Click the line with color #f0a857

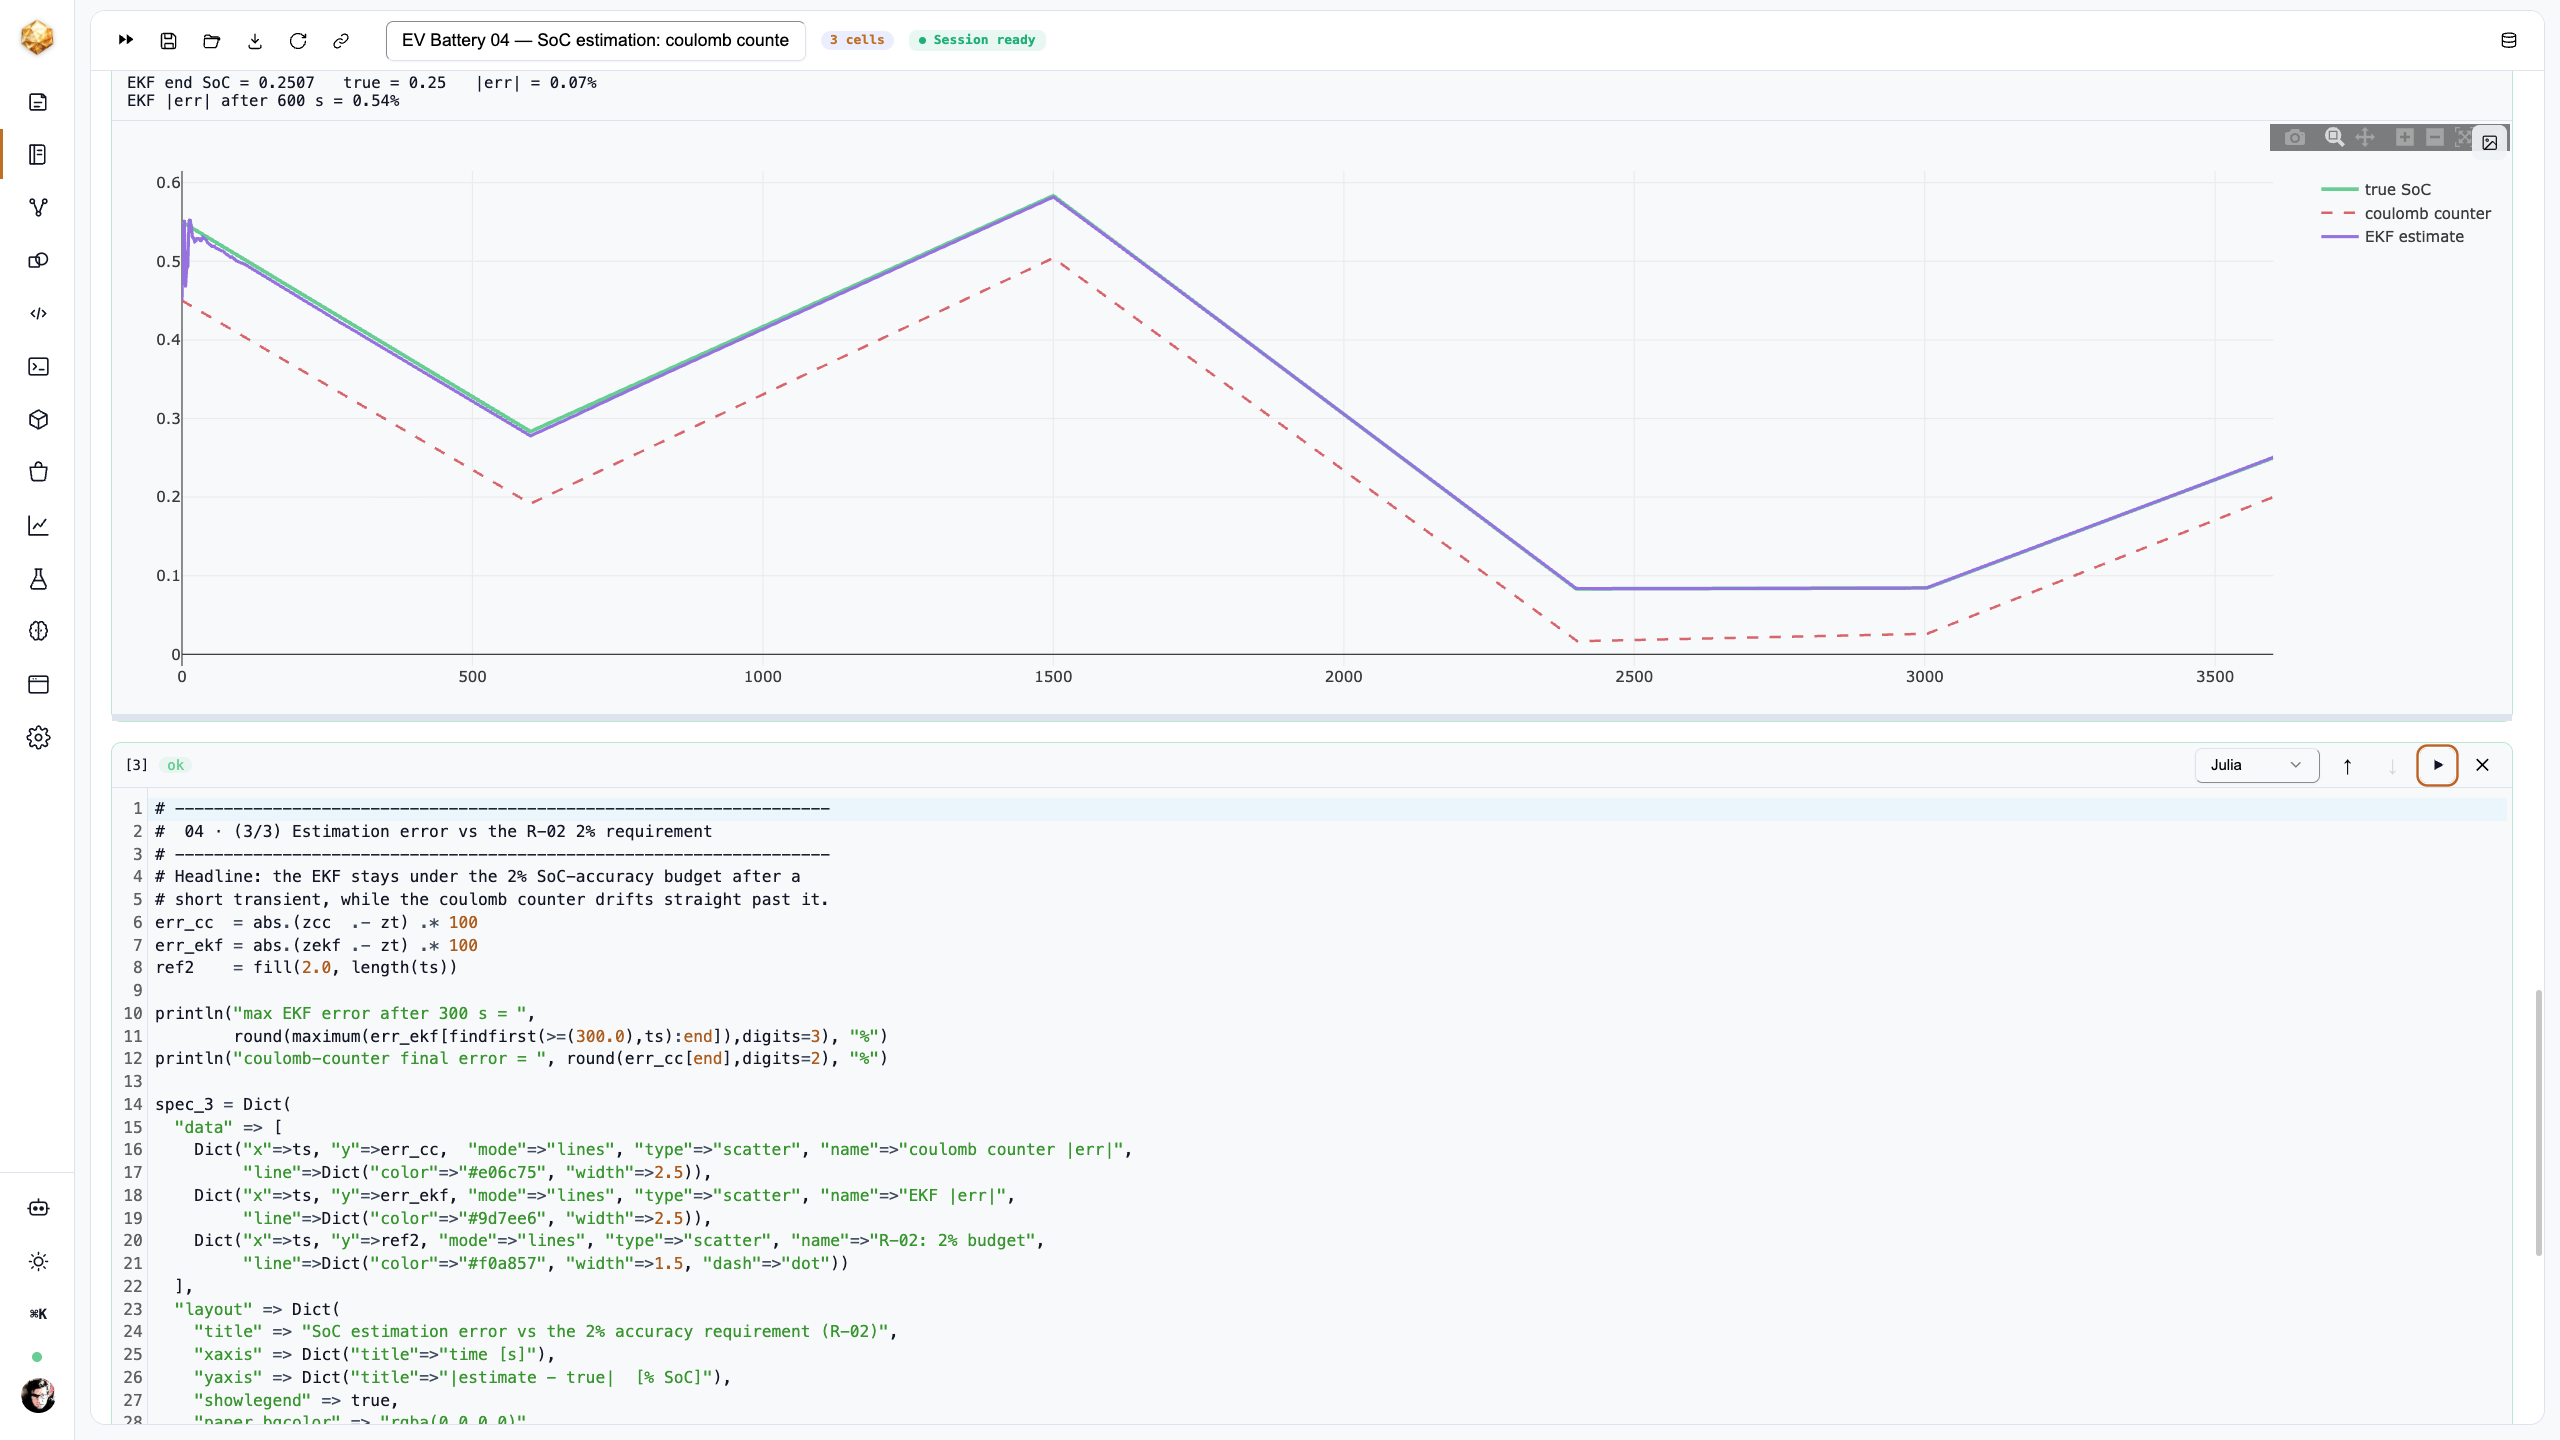[x=546, y=1263]
